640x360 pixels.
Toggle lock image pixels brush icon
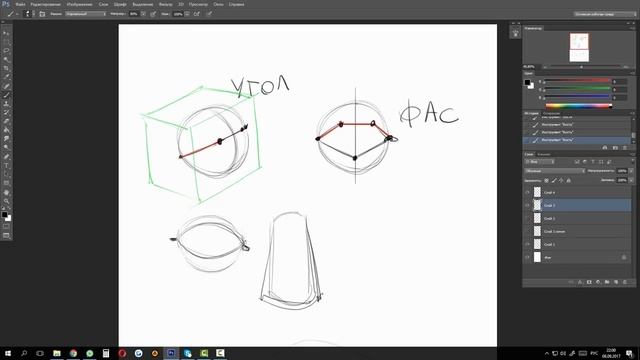[554, 180]
